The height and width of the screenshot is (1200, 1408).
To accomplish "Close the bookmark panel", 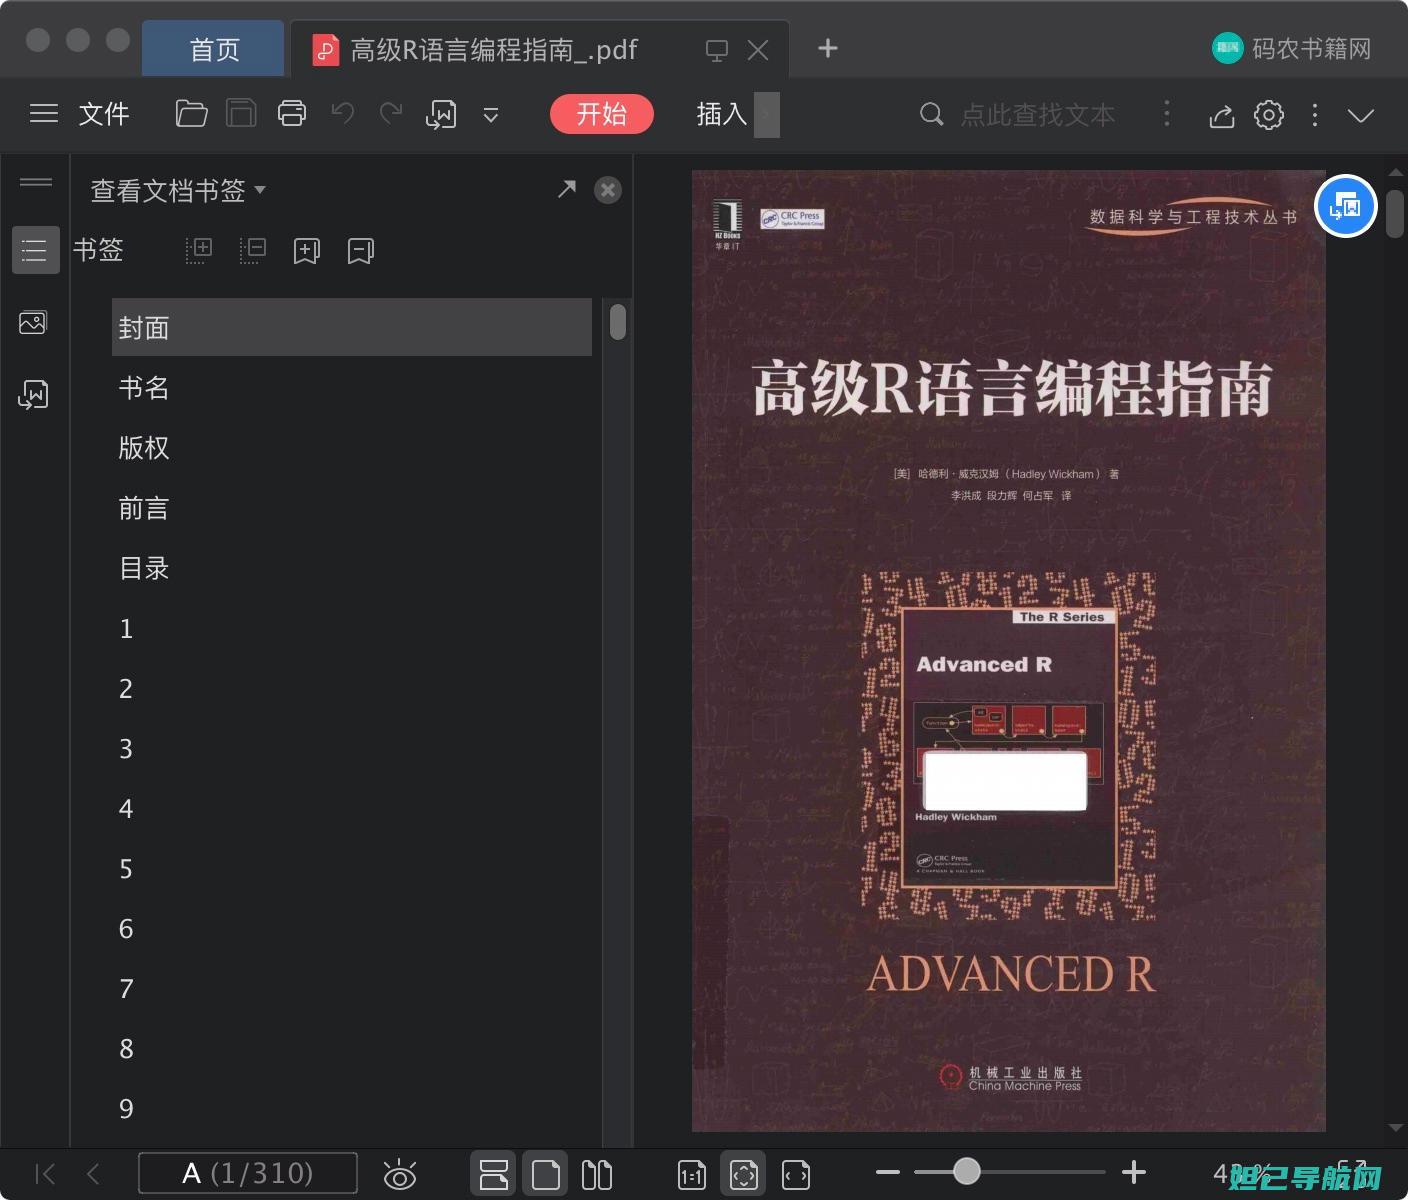I will coord(608,190).
